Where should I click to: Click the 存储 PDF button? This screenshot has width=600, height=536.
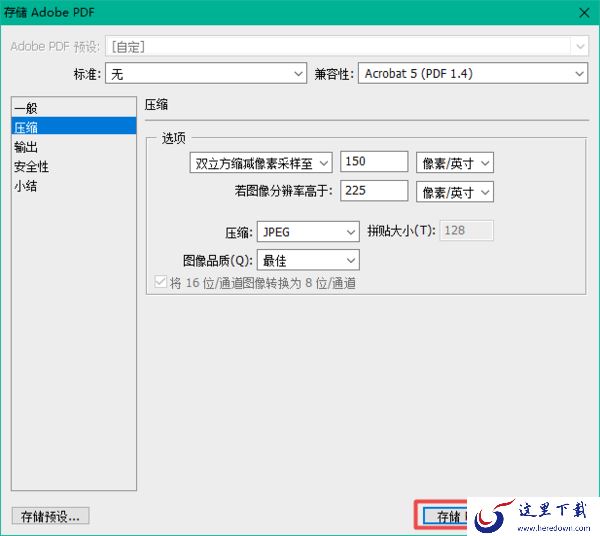click(445, 516)
